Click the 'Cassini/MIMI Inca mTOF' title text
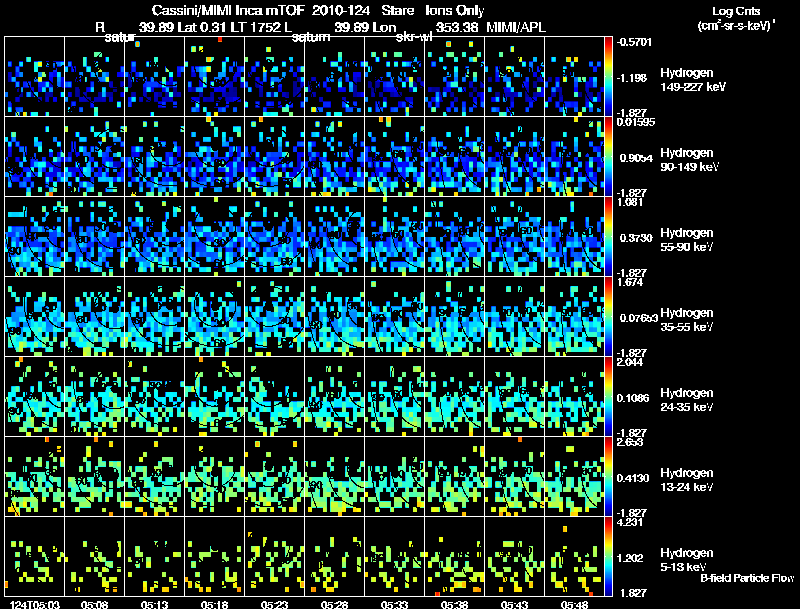The height and width of the screenshot is (609, 800). tap(228, 11)
